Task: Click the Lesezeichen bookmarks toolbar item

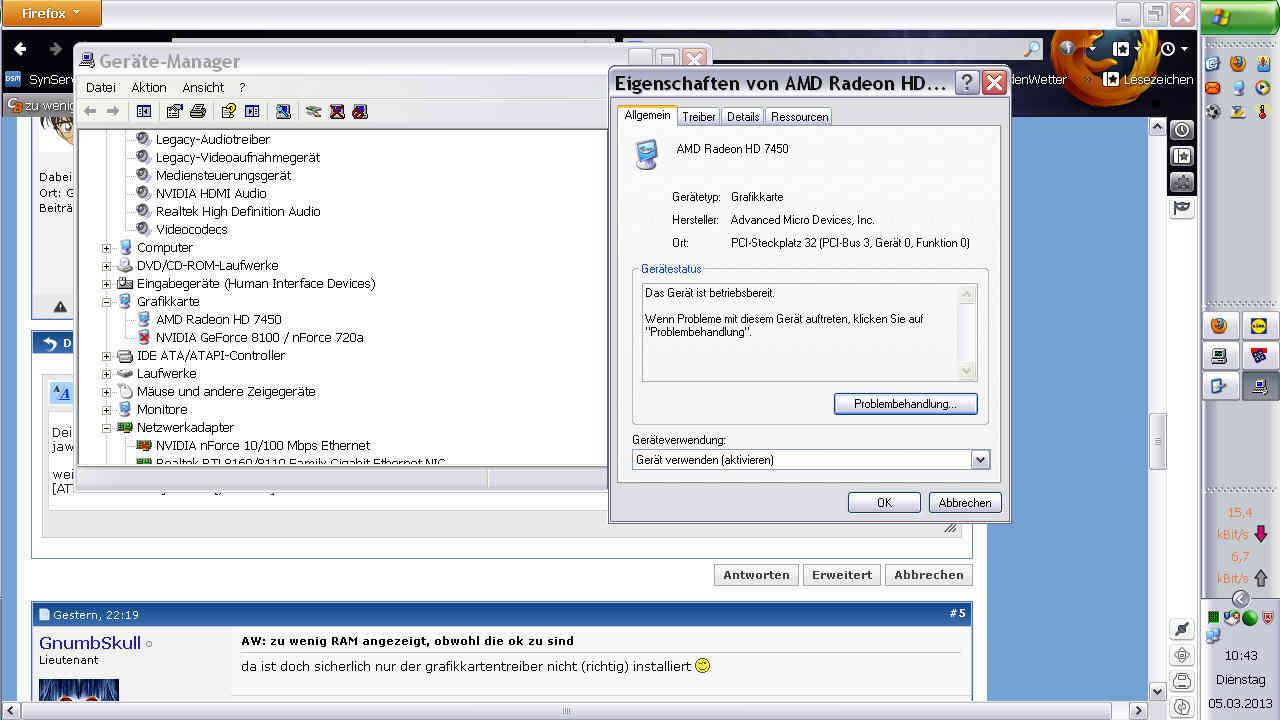Action: 1148,79
